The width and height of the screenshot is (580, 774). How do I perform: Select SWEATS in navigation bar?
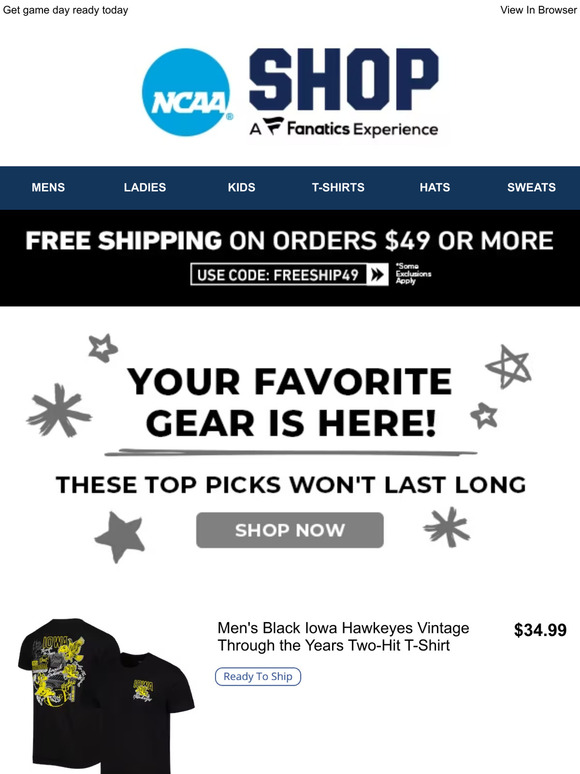pos(532,188)
